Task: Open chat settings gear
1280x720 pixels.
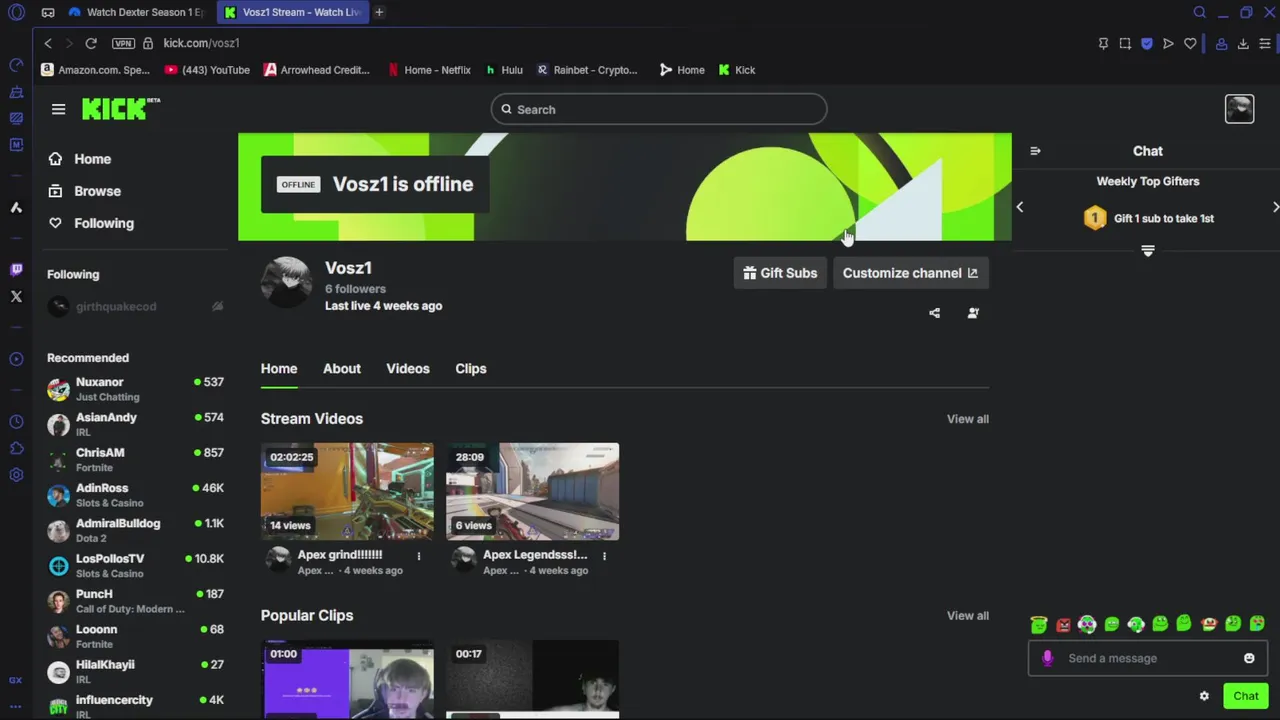Action: (1204, 696)
